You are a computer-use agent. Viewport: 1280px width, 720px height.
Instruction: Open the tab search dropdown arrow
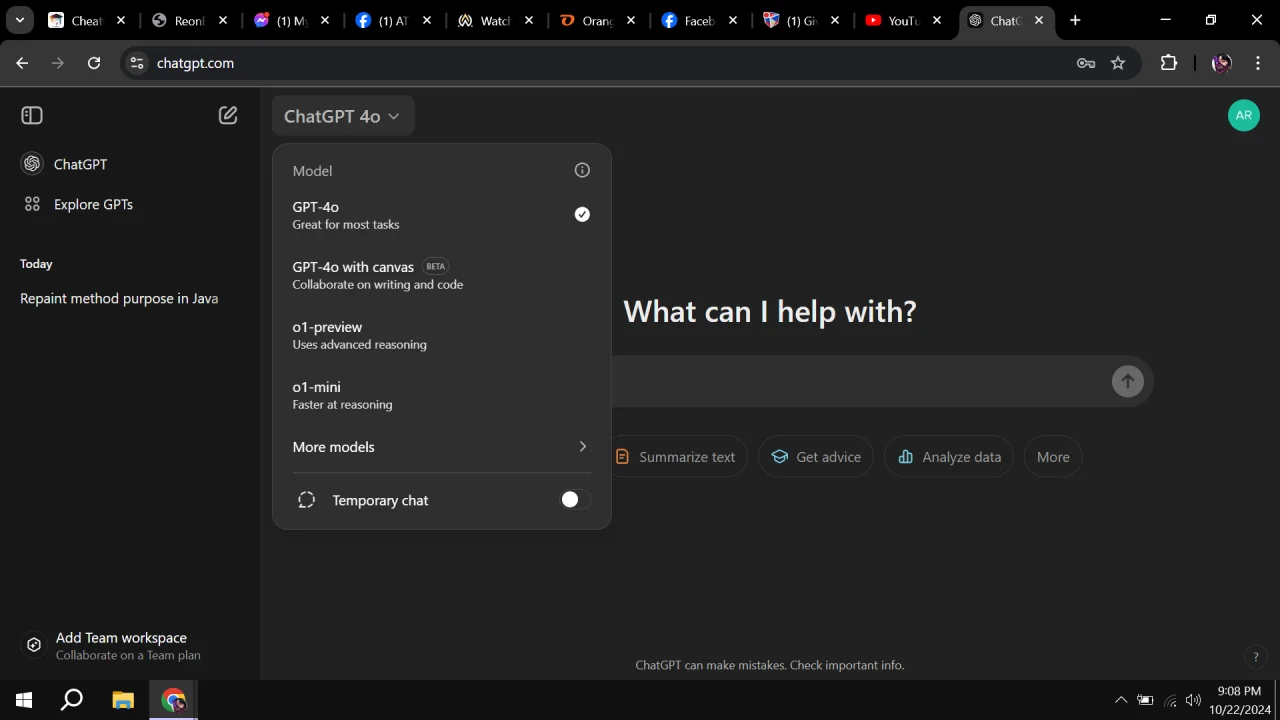[x=19, y=20]
